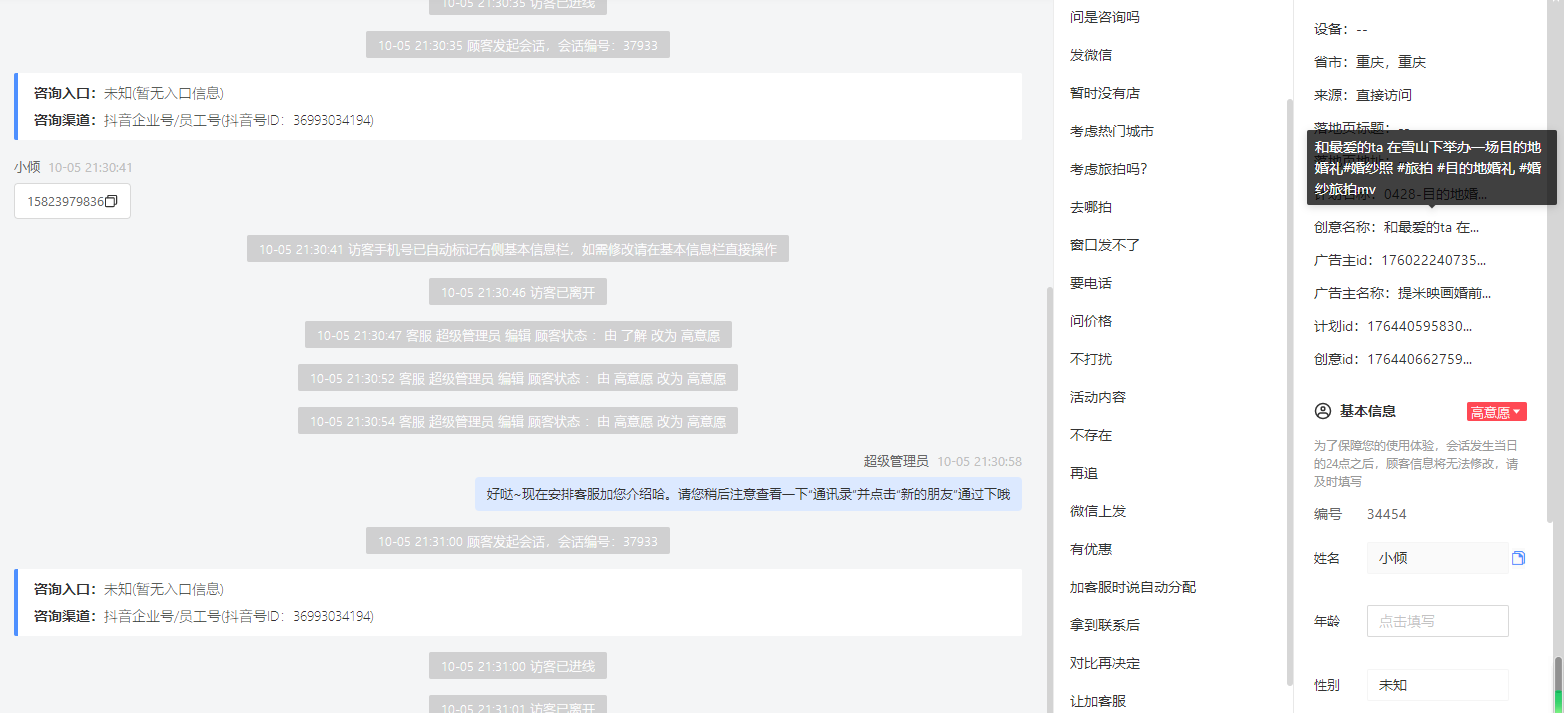Image resolution: width=1564 pixels, height=713 pixels.
Task: Open the 高意愿 customer status dropdown
Action: click(x=1496, y=412)
